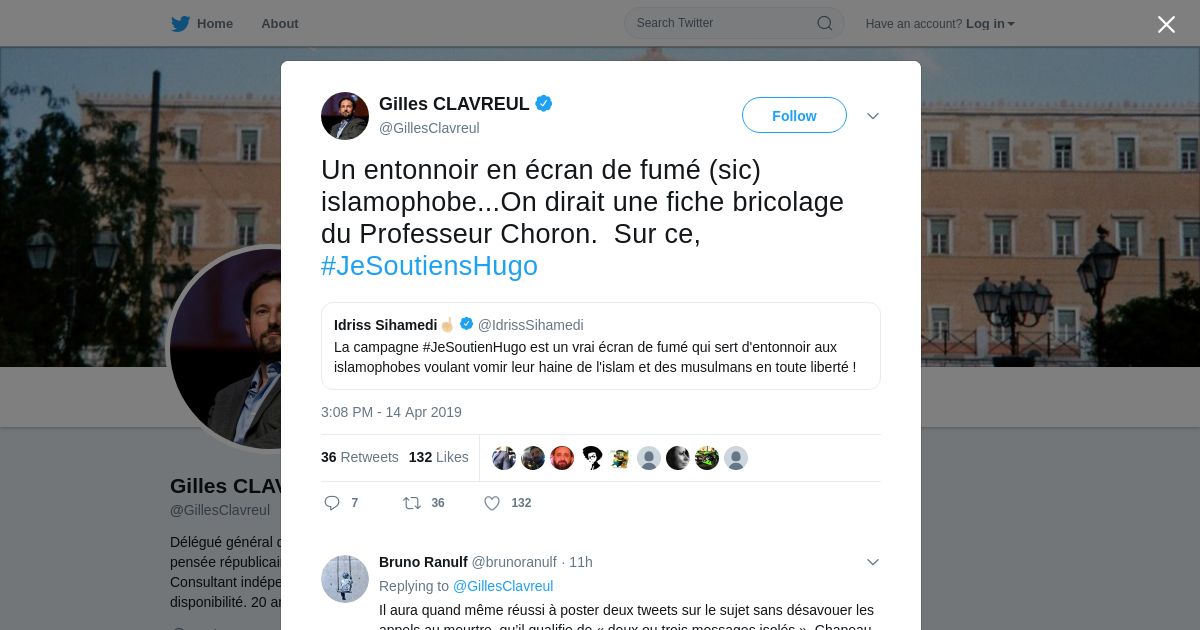Screen dimensions: 1200x630
Task: Close the tweet overlay with the X
Action: click(1166, 24)
